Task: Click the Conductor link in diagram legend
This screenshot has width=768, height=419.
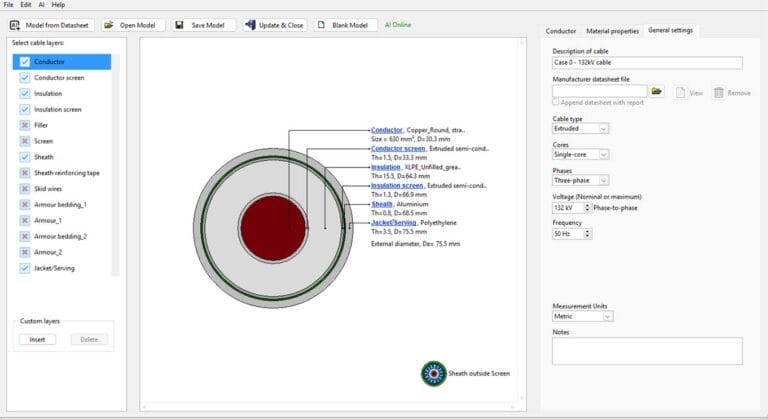Action: 386,130
